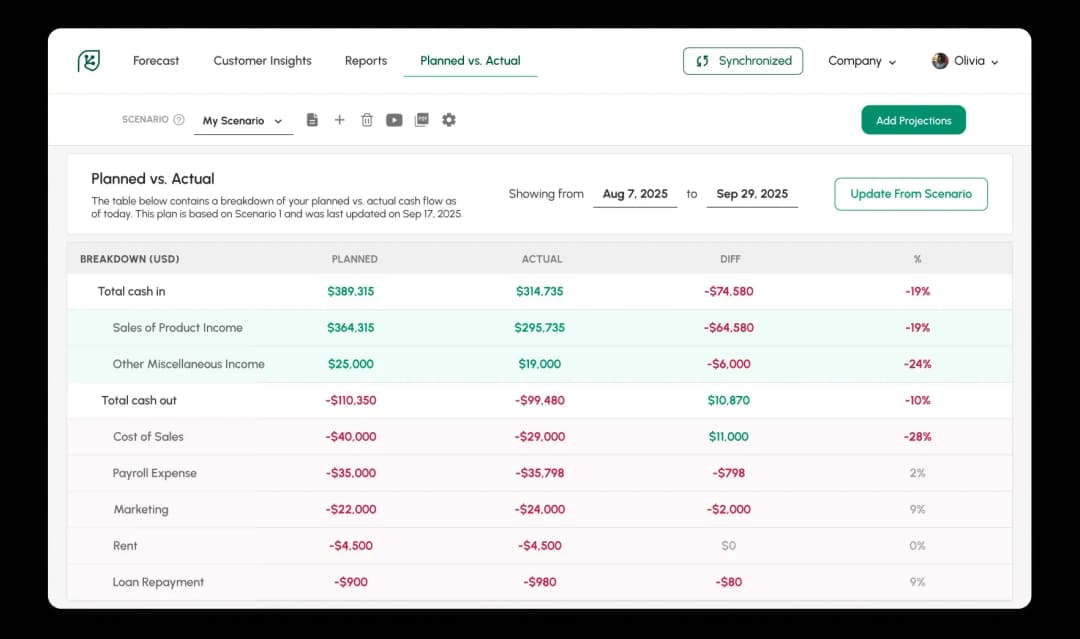
Task: Open scenario settings with the gear icon
Action: tap(448, 119)
